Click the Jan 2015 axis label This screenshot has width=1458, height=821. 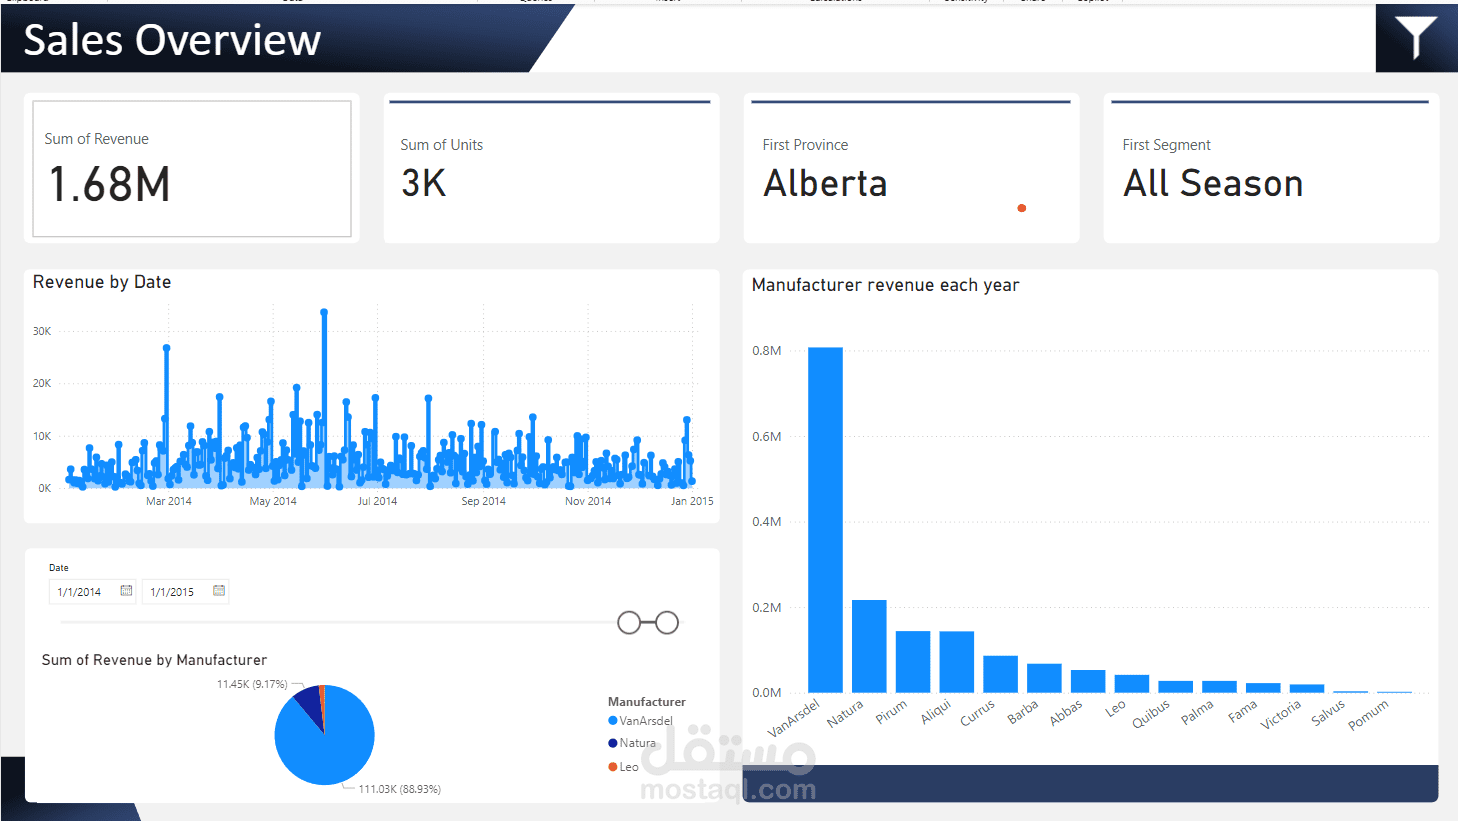pyautogui.click(x=692, y=501)
